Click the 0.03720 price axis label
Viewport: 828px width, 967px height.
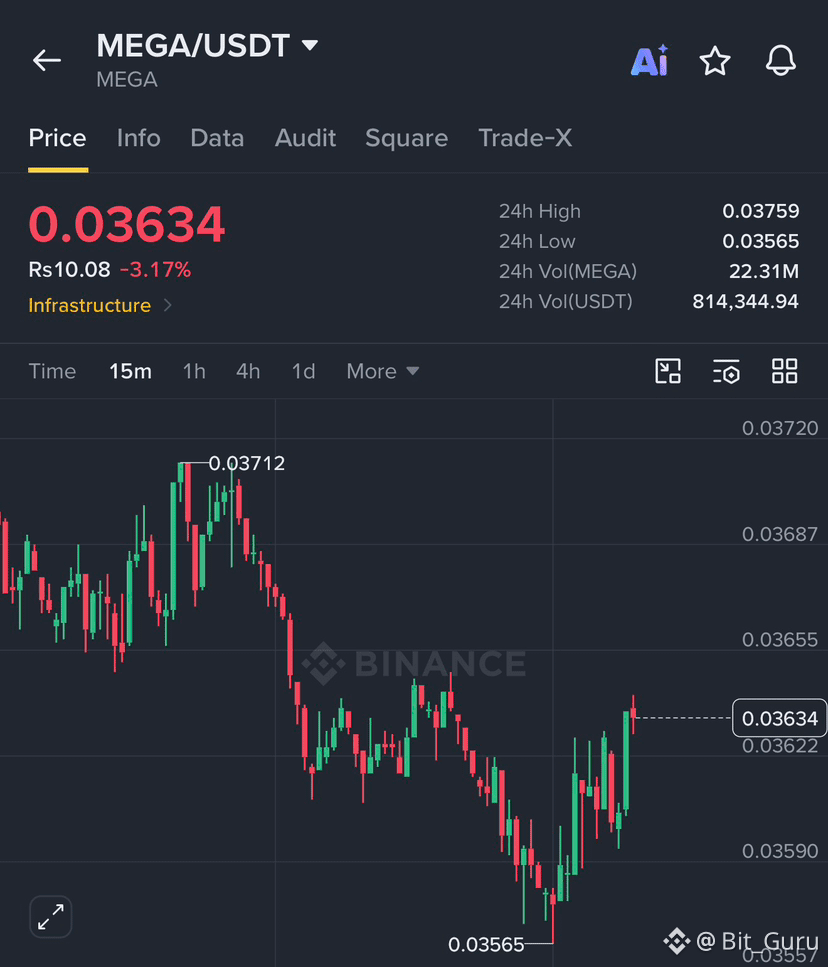click(780, 428)
